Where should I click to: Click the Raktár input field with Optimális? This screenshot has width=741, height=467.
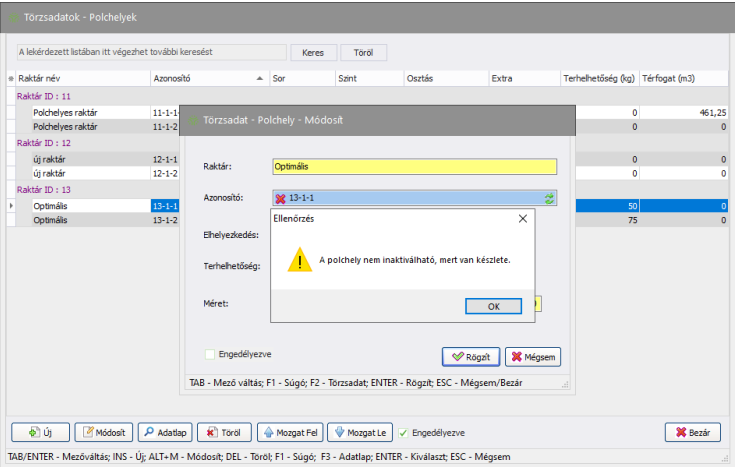coord(414,166)
